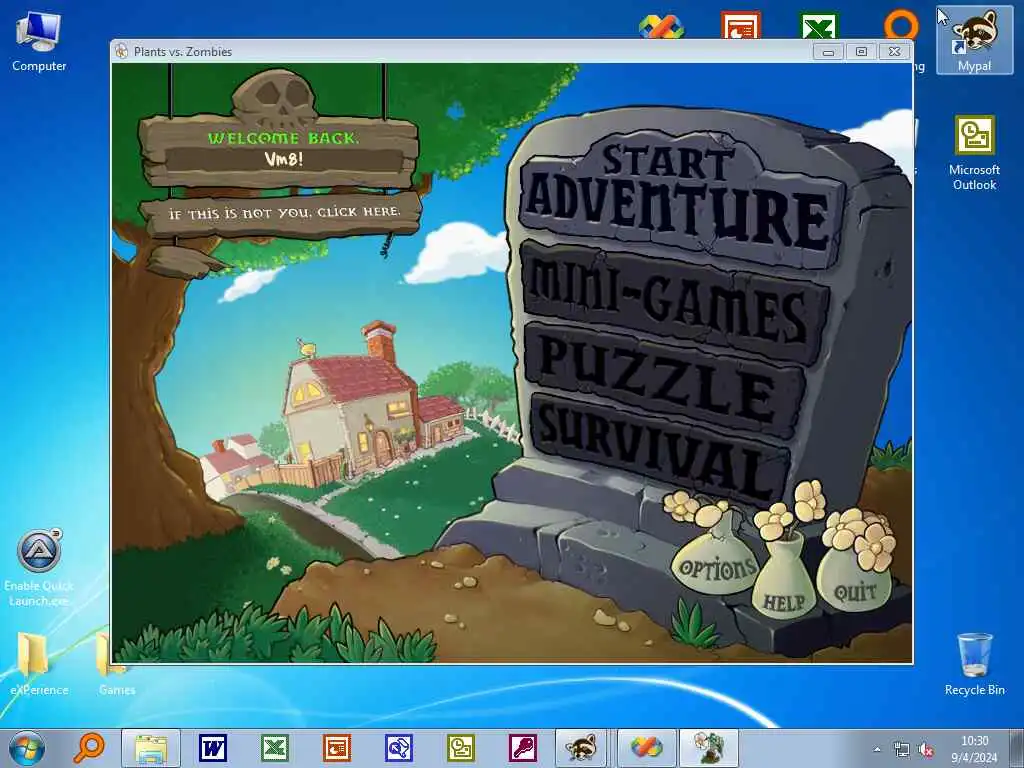Click the Quit vase
Viewport: 1024px width, 768px height.
[x=854, y=590]
